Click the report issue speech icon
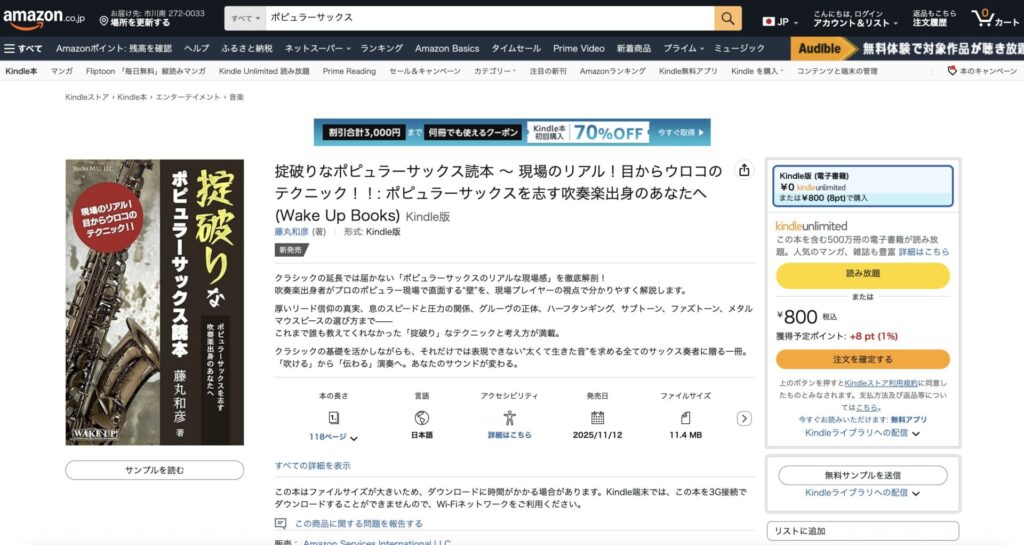Viewport: 1024px width, 545px height. click(281, 523)
